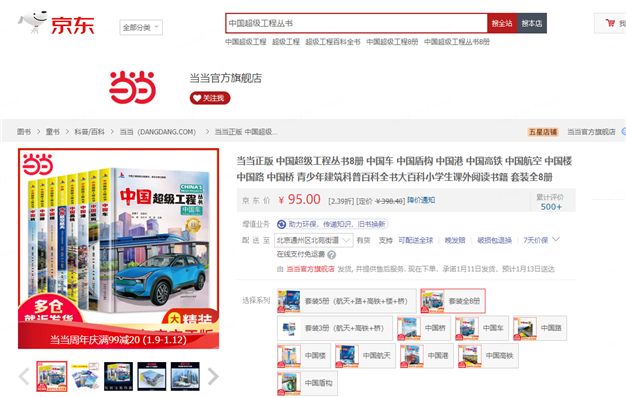This screenshot has width=626, height=398.
Task: Show previous thumbnails with left arrow
Action: pyautogui.click(x=24, y=376)
